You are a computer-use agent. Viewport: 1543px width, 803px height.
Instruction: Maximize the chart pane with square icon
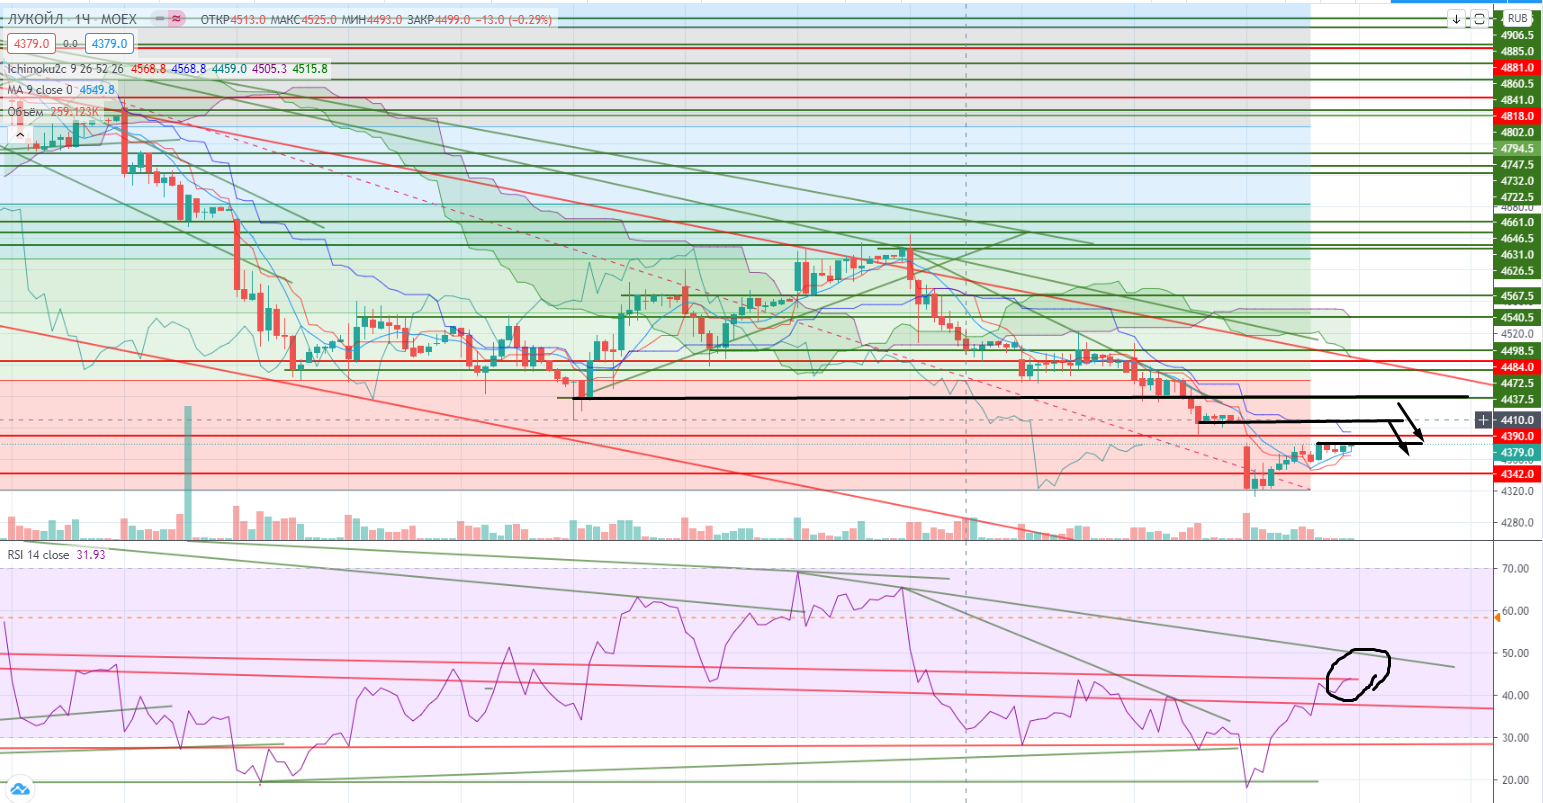[1479, 19]
